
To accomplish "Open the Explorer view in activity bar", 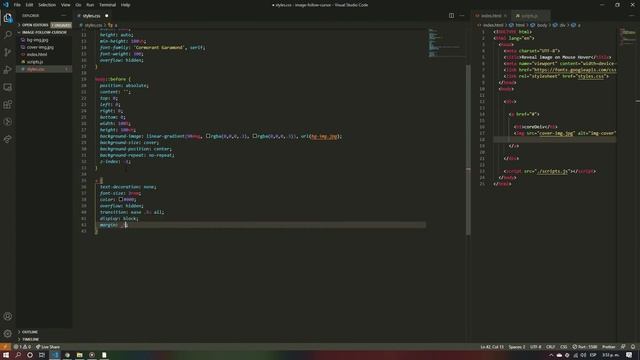I will point(8,18).
